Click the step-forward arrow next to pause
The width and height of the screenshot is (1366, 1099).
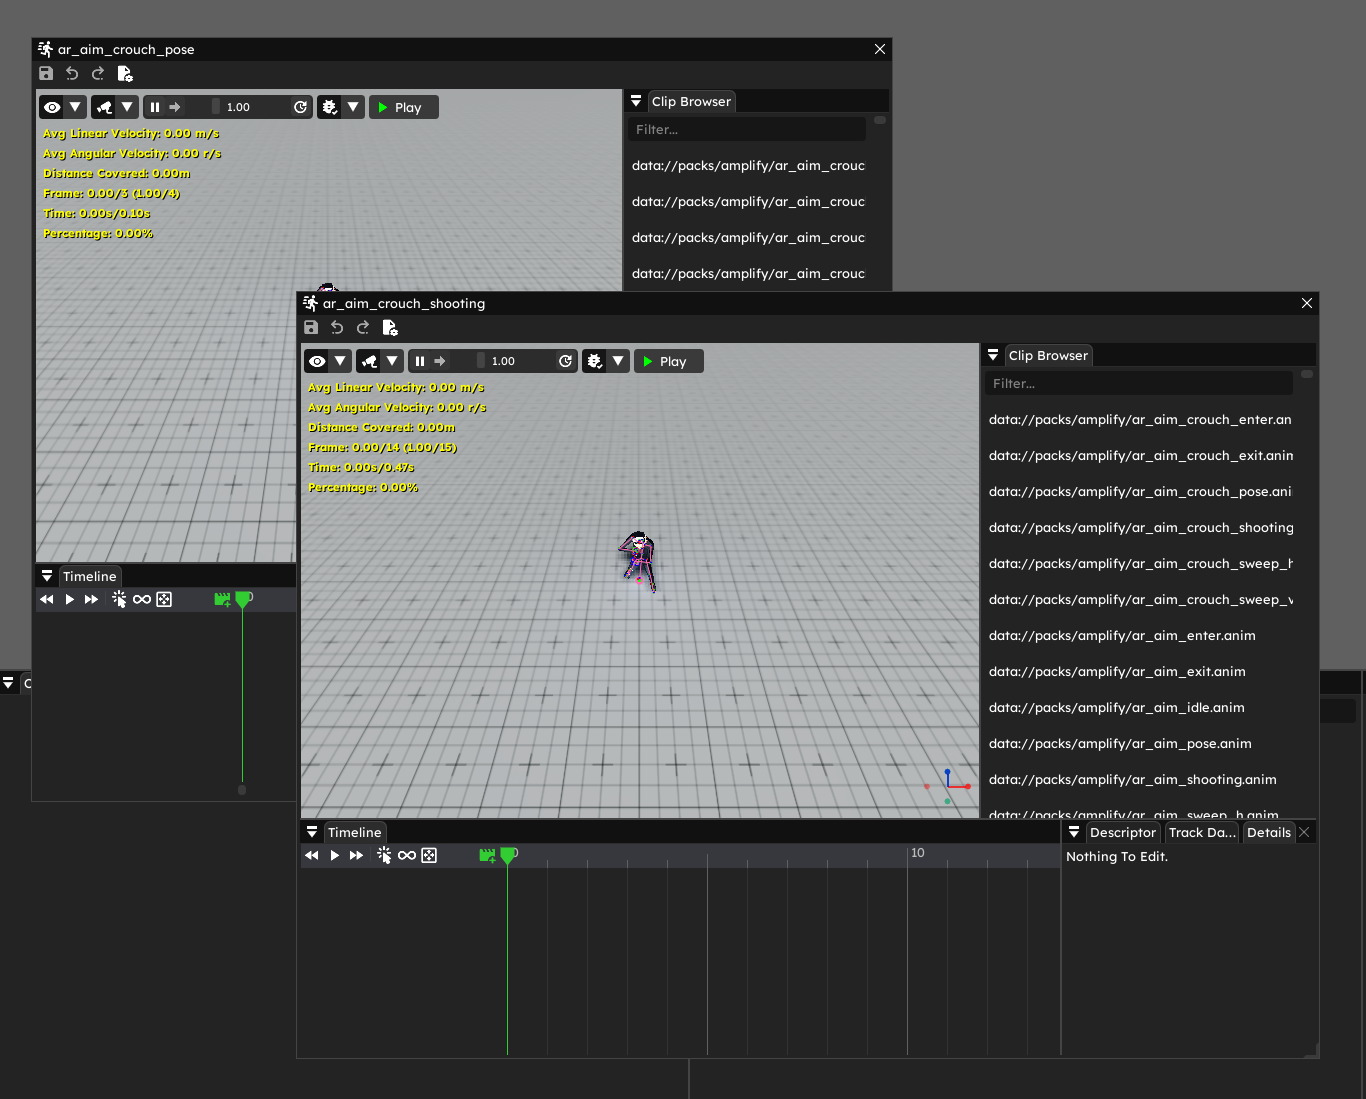point(440,361)
